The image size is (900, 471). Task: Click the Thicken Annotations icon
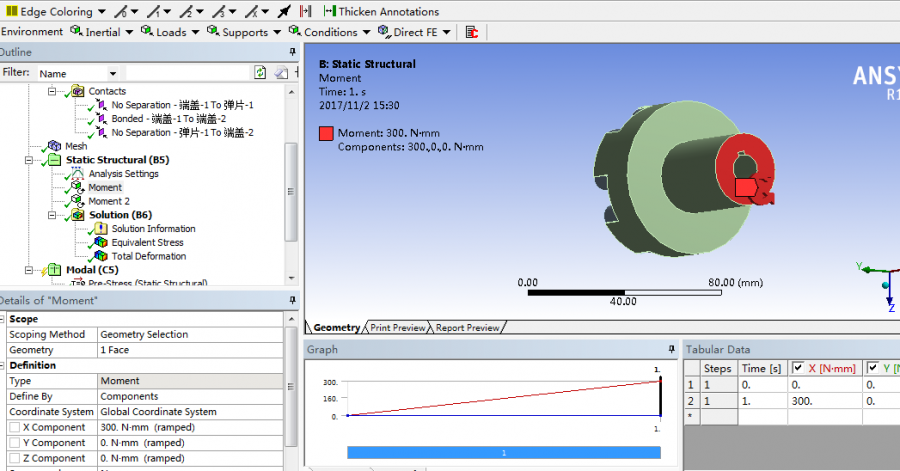click(x=329, y=12)
